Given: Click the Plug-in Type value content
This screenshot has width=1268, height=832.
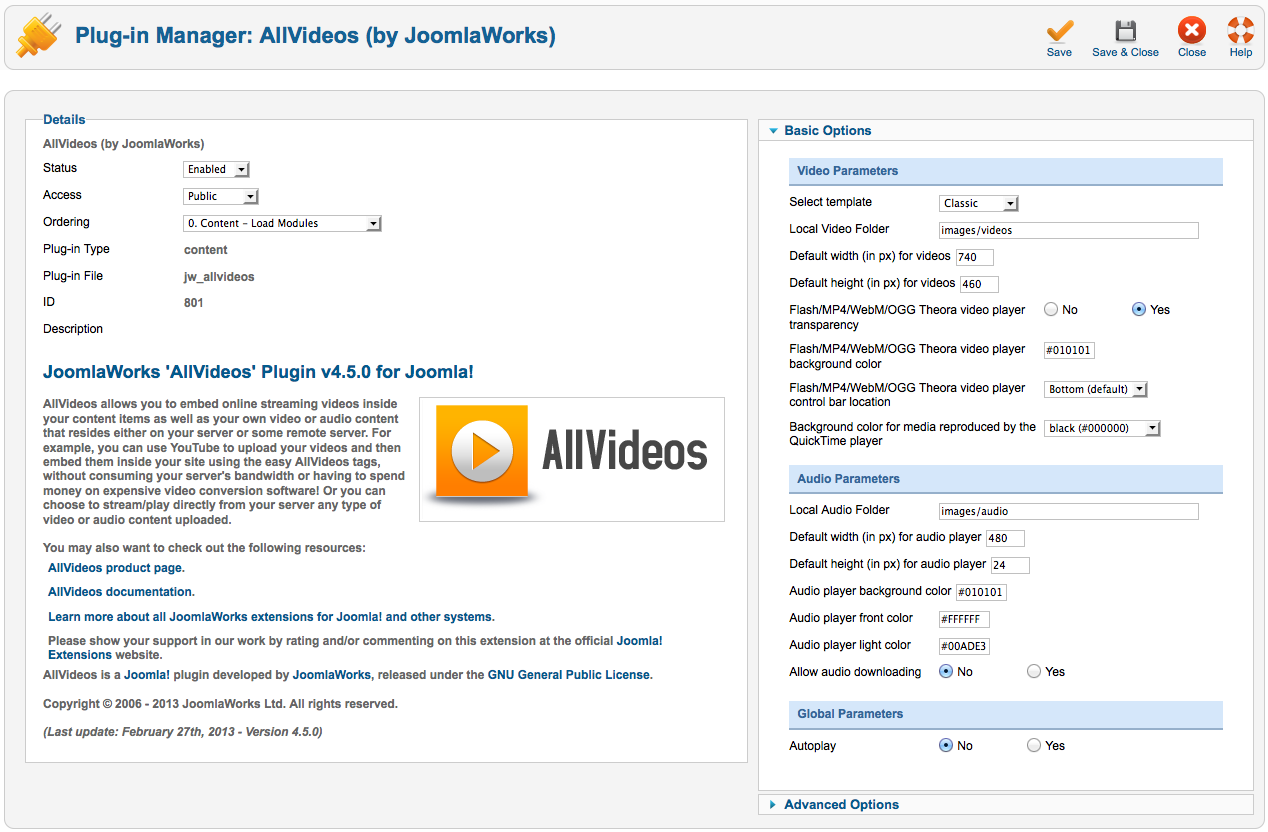Looking at the screenshot, I should click(206, 250).
